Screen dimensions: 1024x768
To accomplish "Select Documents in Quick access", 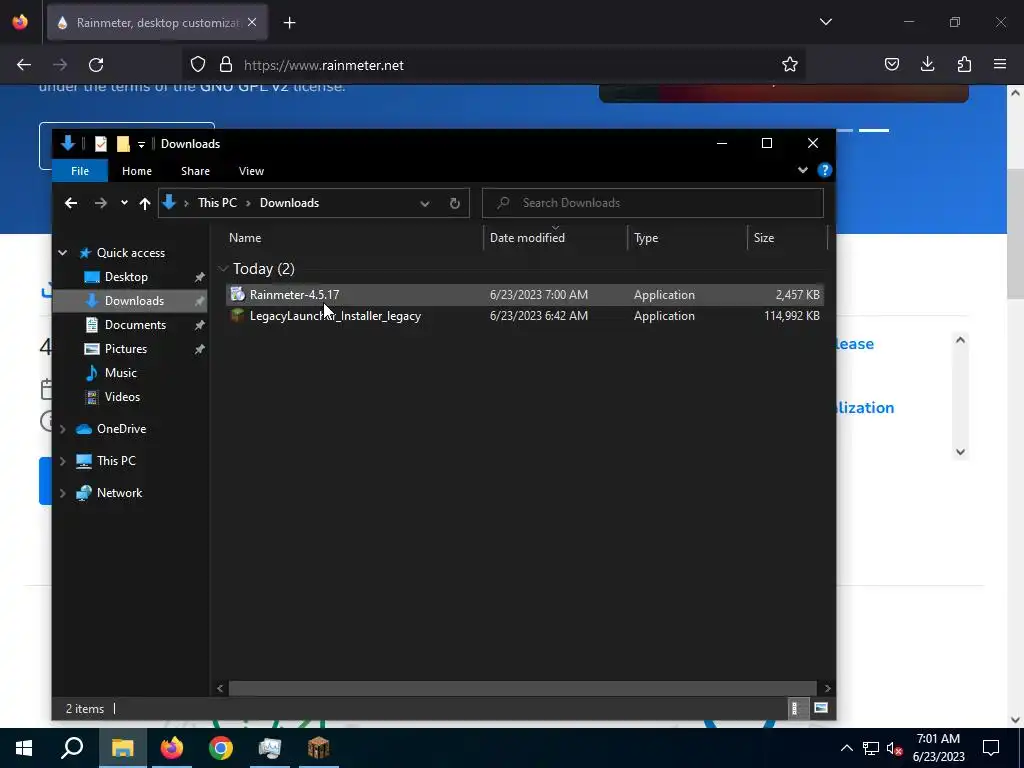I will [135, 325].
